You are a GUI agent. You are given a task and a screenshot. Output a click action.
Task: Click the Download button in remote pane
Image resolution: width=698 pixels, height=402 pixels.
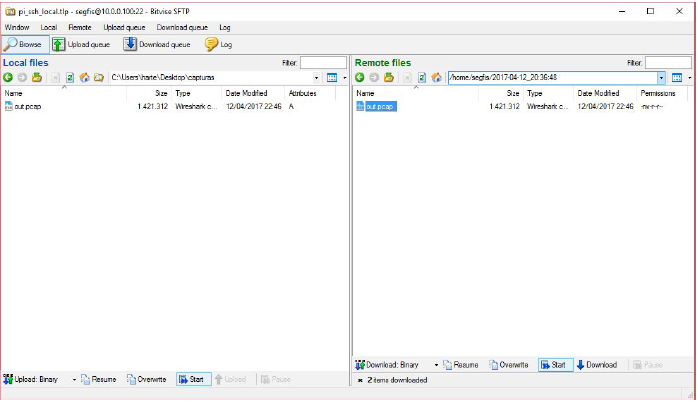coord(596,365)
